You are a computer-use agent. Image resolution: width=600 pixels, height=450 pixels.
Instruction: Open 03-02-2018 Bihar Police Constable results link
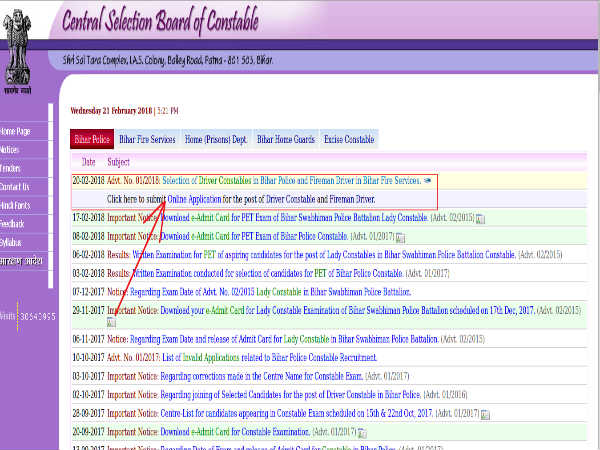(267, 274)
